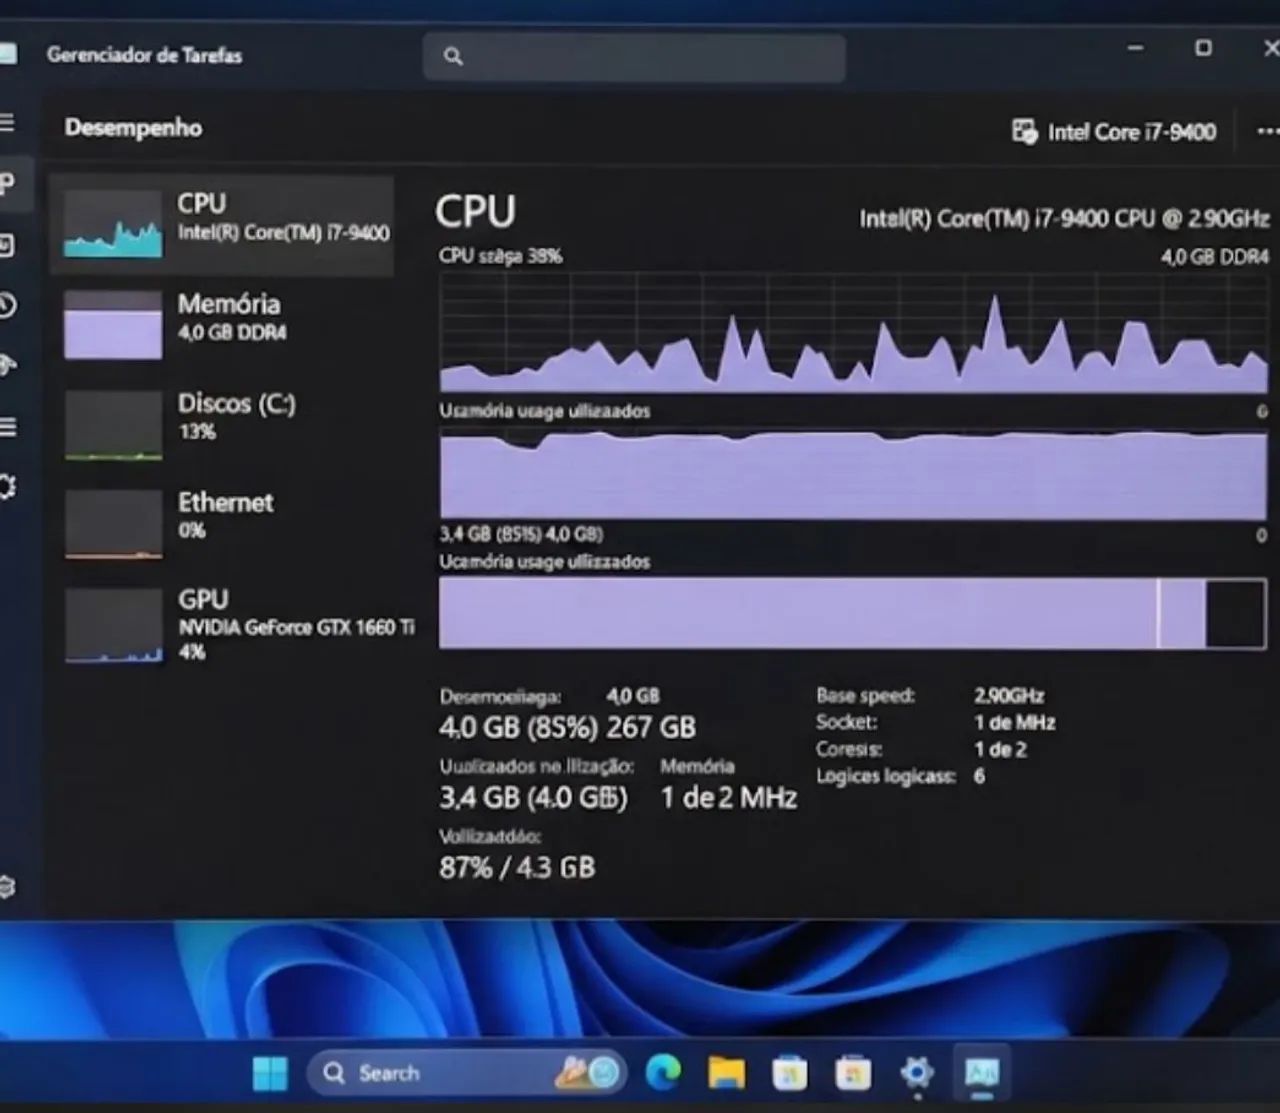The image size is (1280, 1113).
Task: Click the large CPU heading above the graph
Action: click(x=476, y=211)
